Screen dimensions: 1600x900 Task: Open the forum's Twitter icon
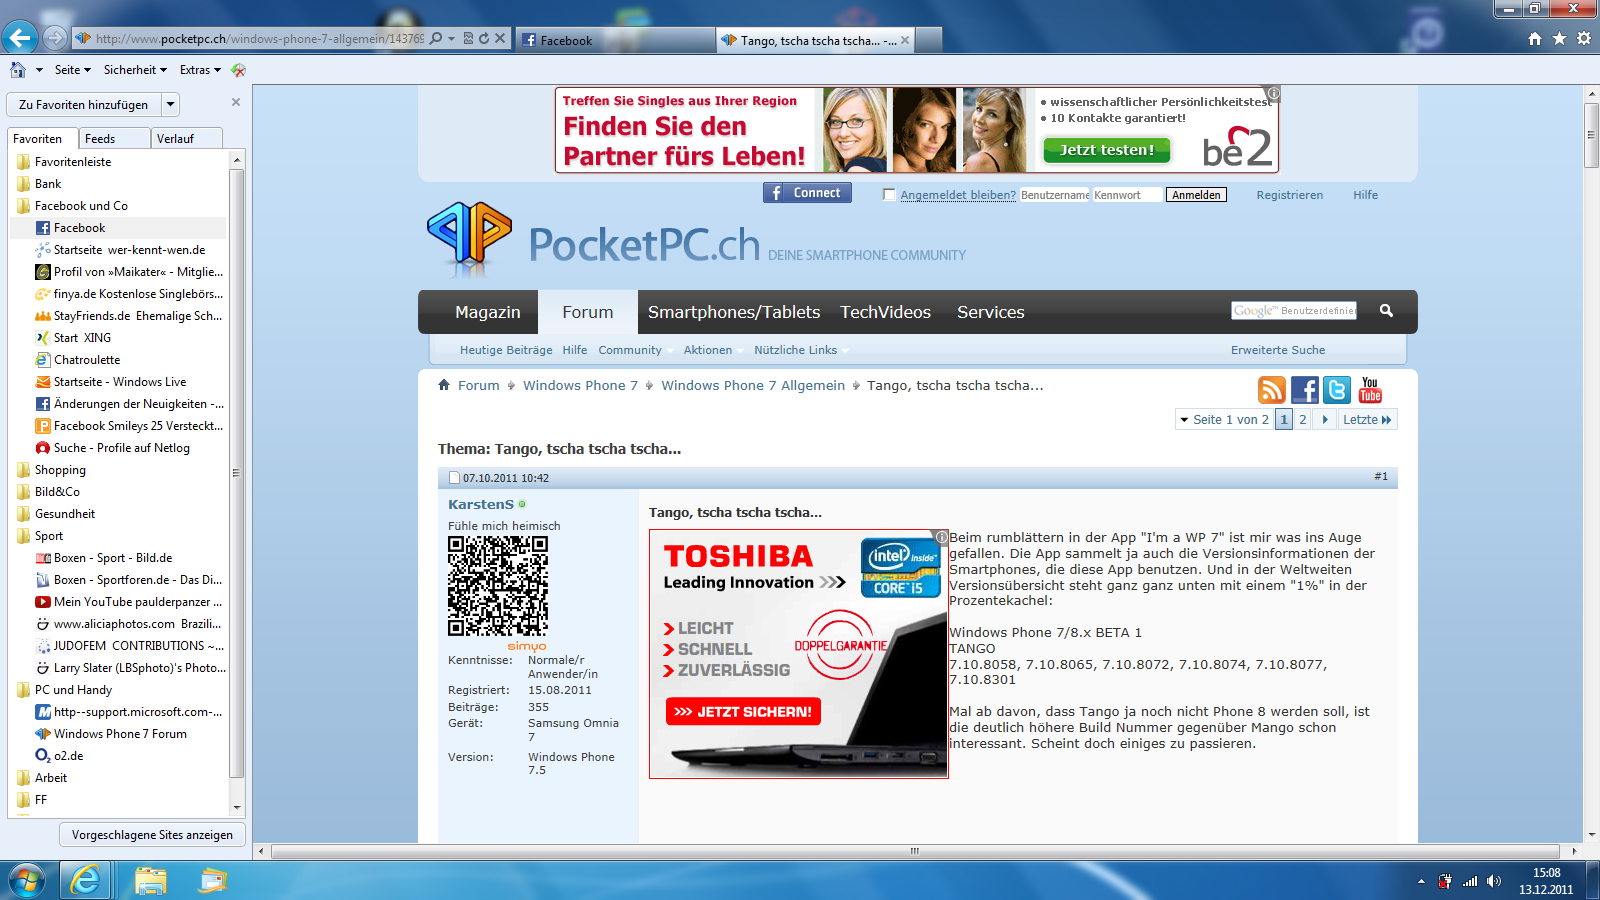pos(1337,390)
